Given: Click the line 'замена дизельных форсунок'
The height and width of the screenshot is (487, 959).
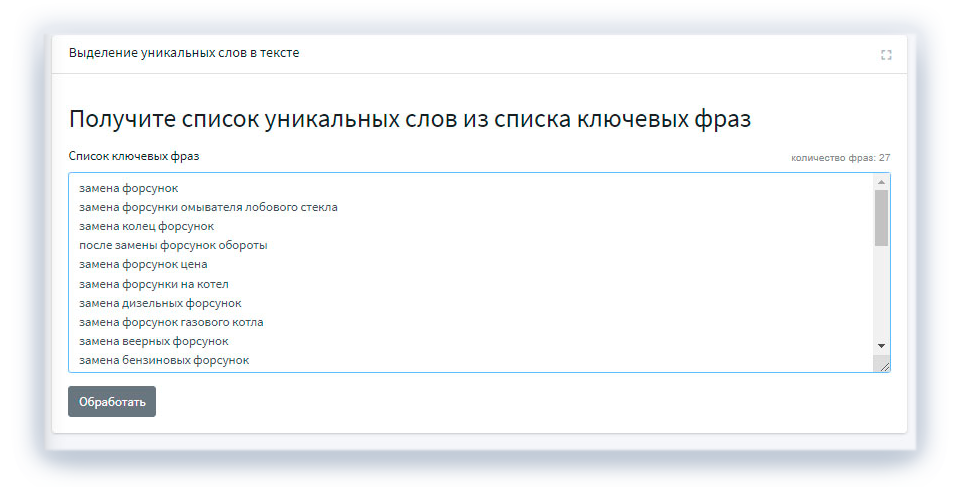Looking at the screenshot, I should (x=160, y=302).
